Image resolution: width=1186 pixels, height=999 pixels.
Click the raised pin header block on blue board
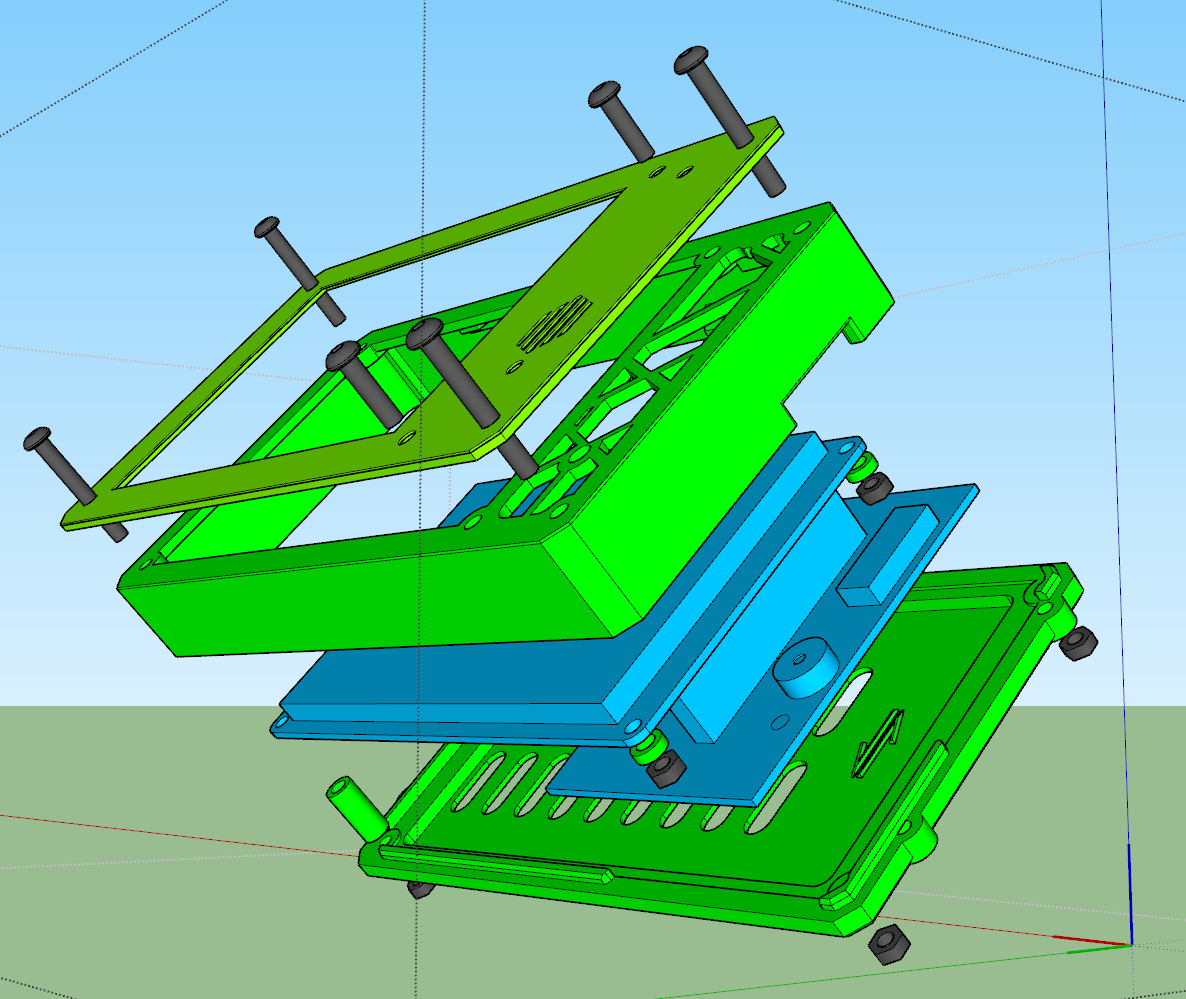pyautogui.click(x=890, y=554)
